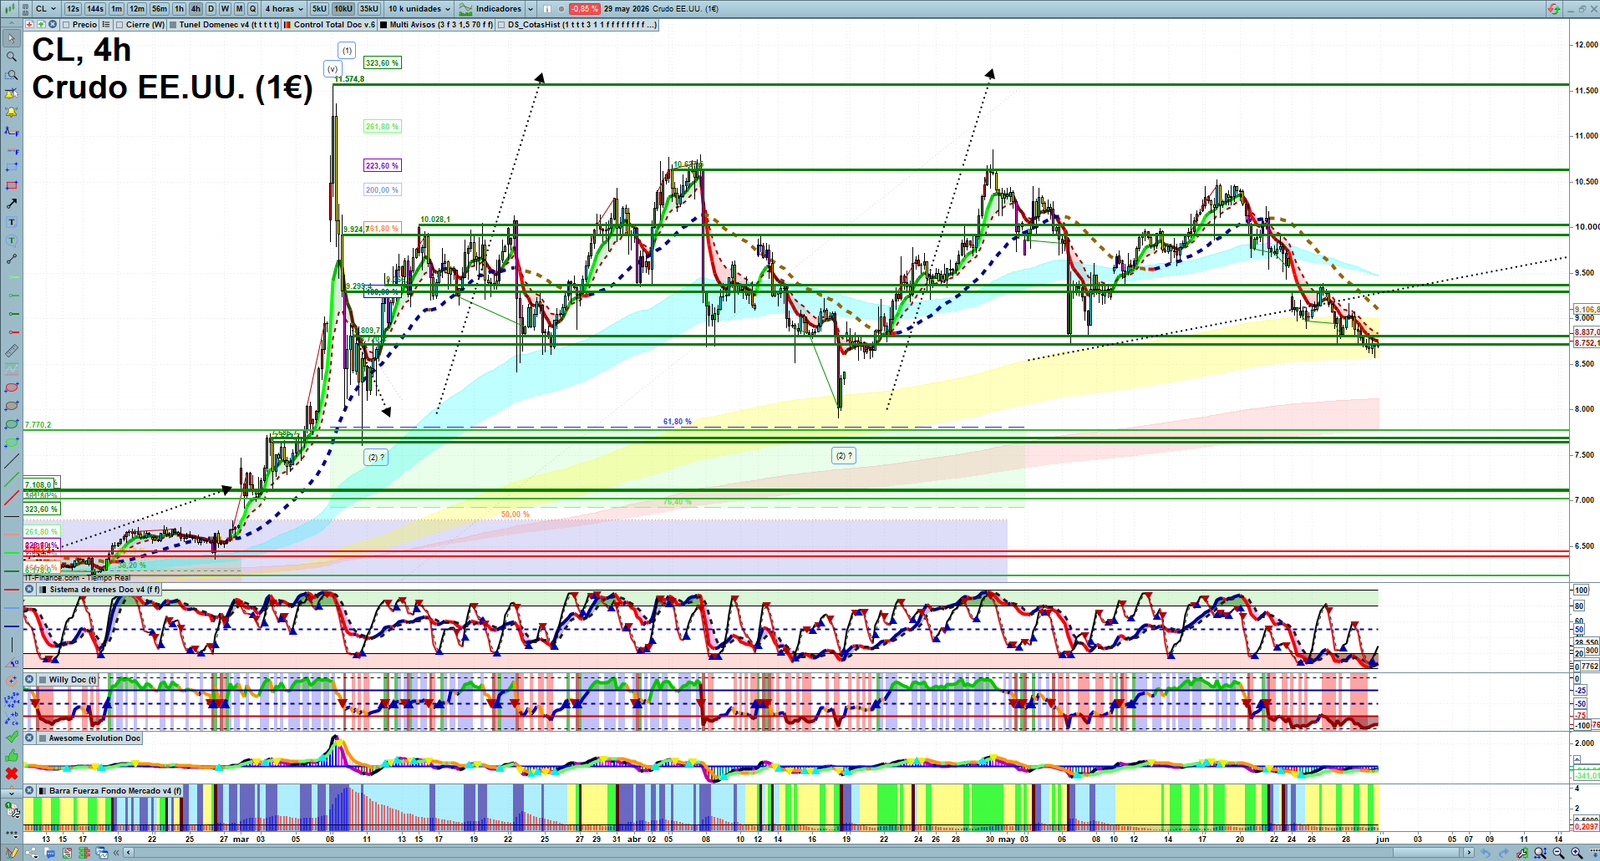Click the zoom-in magnifier in bottom-right bar
Viewport: 1600px width, 861px height.
[1577, 852]
